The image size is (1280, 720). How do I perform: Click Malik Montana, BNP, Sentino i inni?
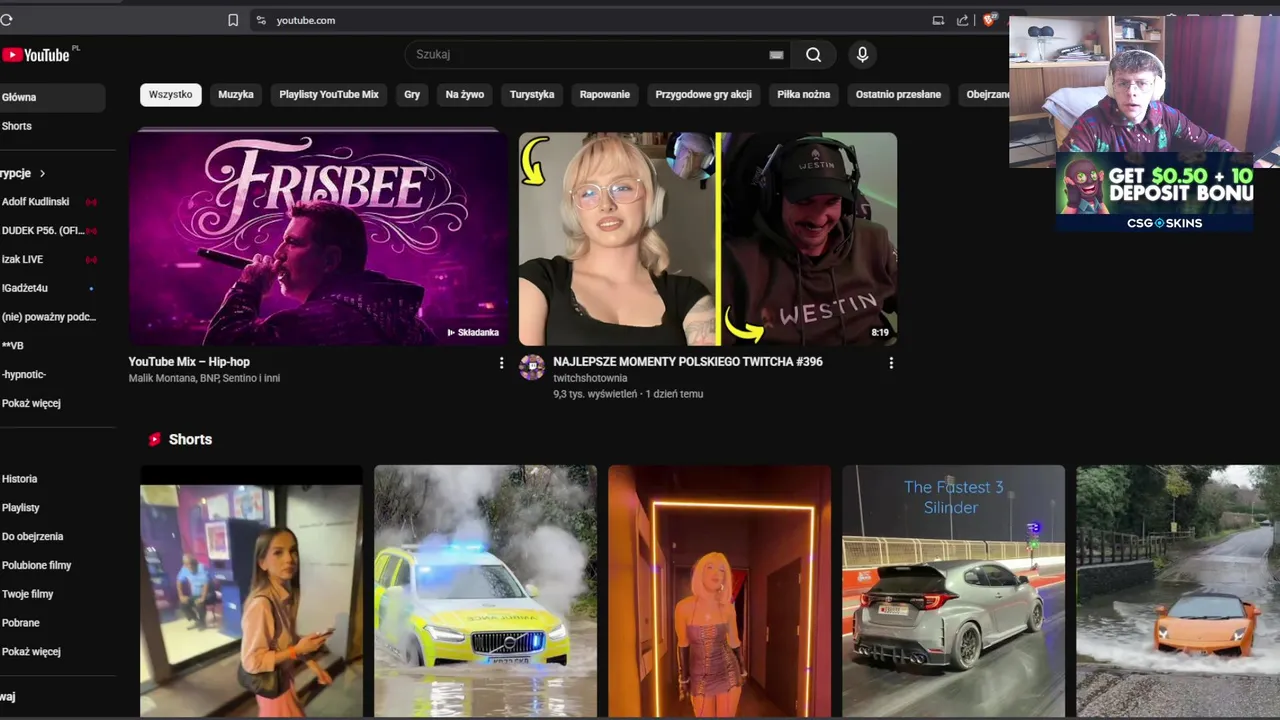click(x=204, y=378)
